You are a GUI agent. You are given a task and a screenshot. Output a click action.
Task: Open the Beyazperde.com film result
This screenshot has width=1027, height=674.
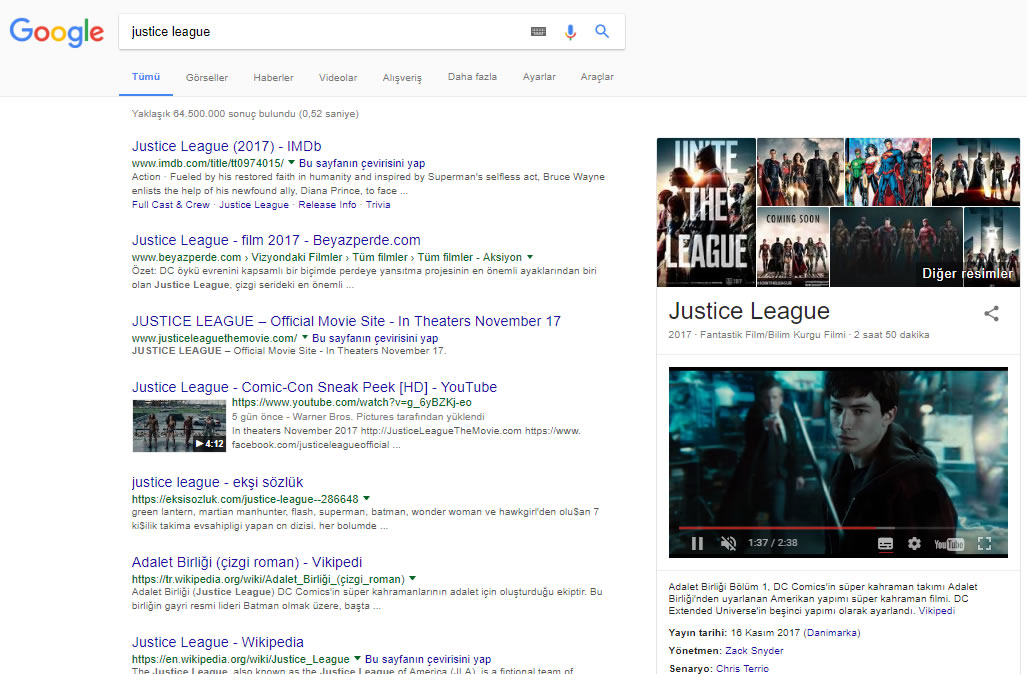click(276, 240)
